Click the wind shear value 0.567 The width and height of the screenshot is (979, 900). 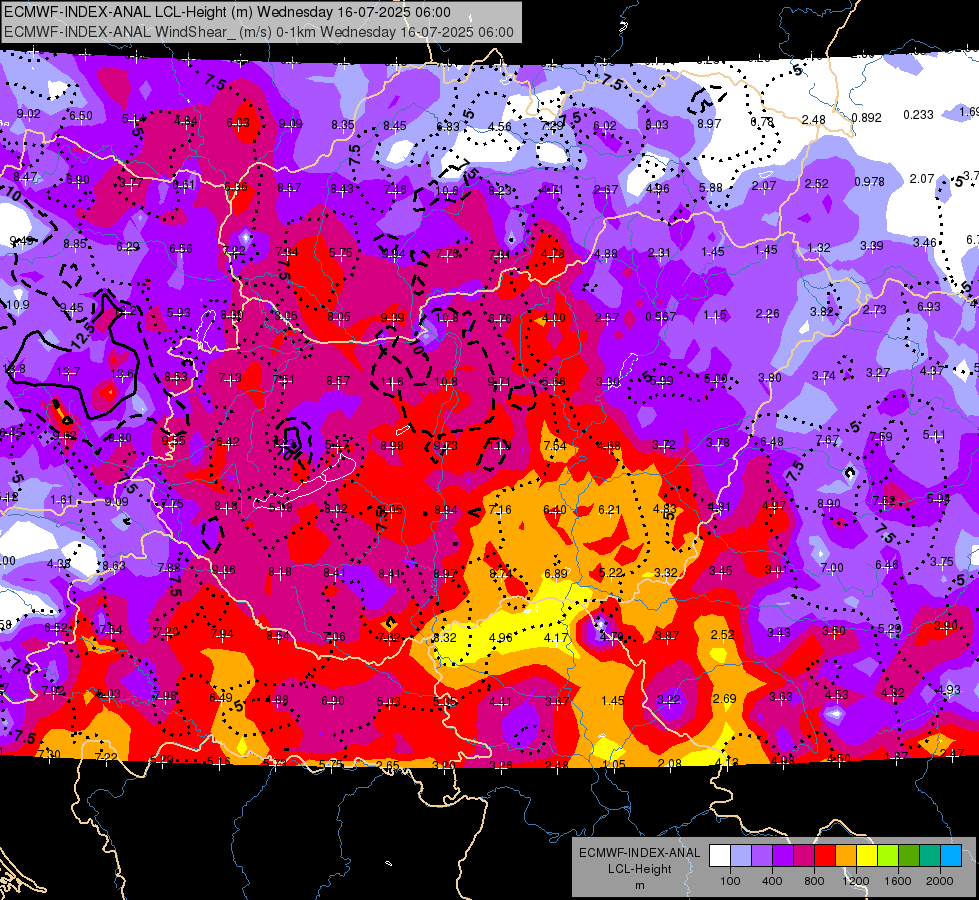[661, 317]
